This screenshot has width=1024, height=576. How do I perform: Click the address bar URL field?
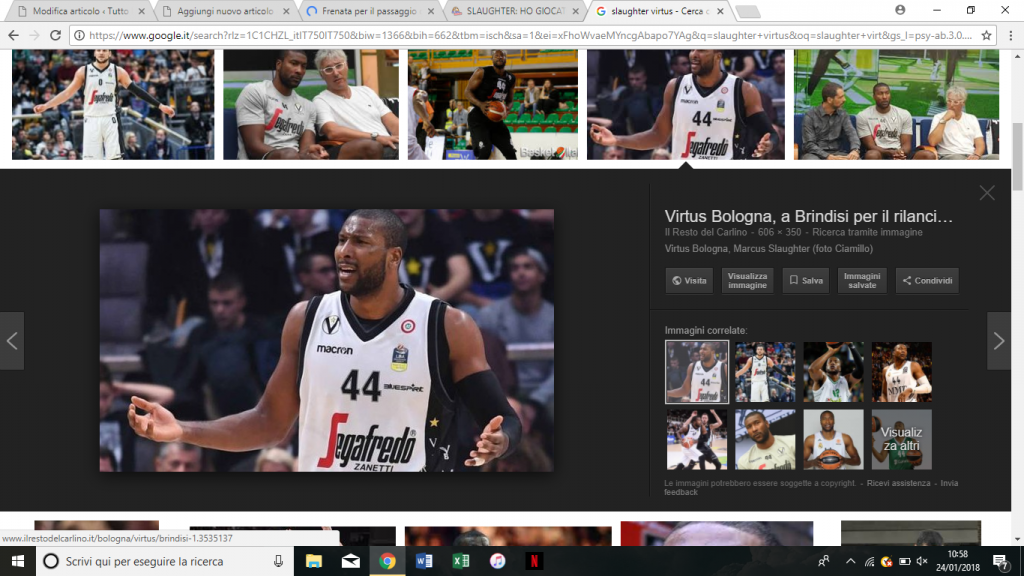530,35
